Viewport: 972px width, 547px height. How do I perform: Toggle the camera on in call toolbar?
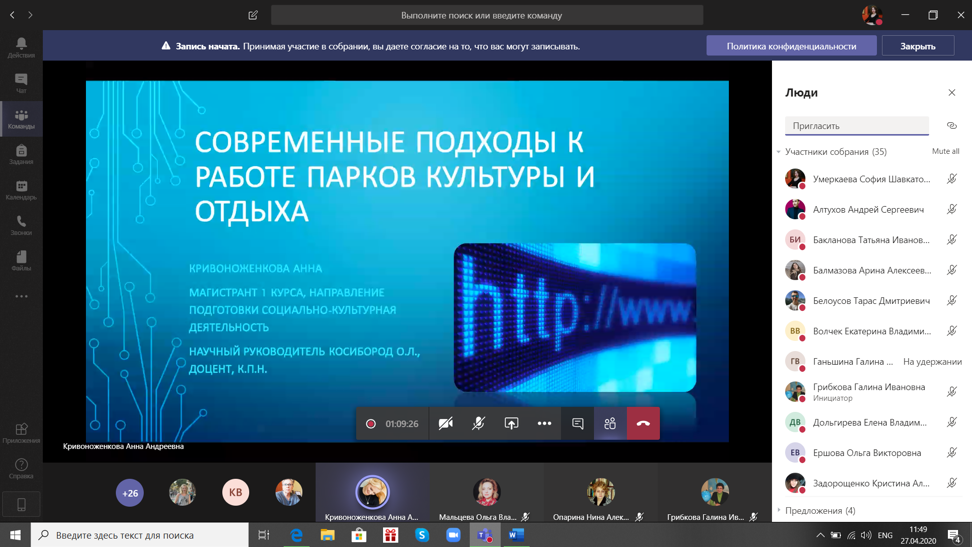click(446, 424)
